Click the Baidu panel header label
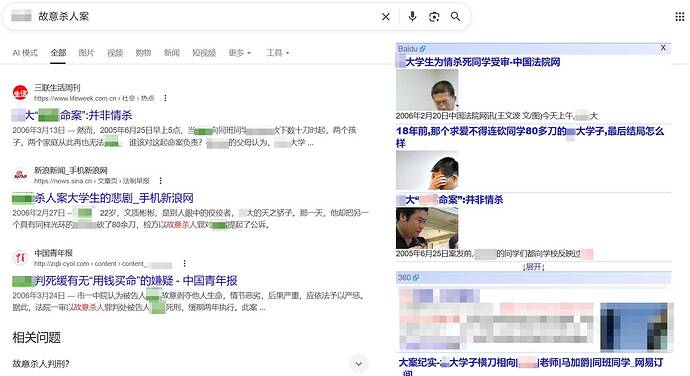Viewport: 690px width, 376px height. pos(407,49)
